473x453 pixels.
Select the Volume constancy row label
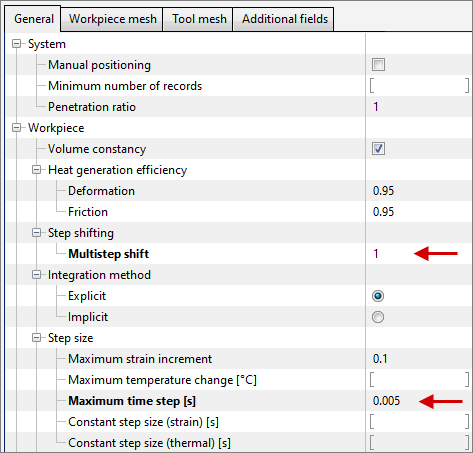tap(97, 149)
